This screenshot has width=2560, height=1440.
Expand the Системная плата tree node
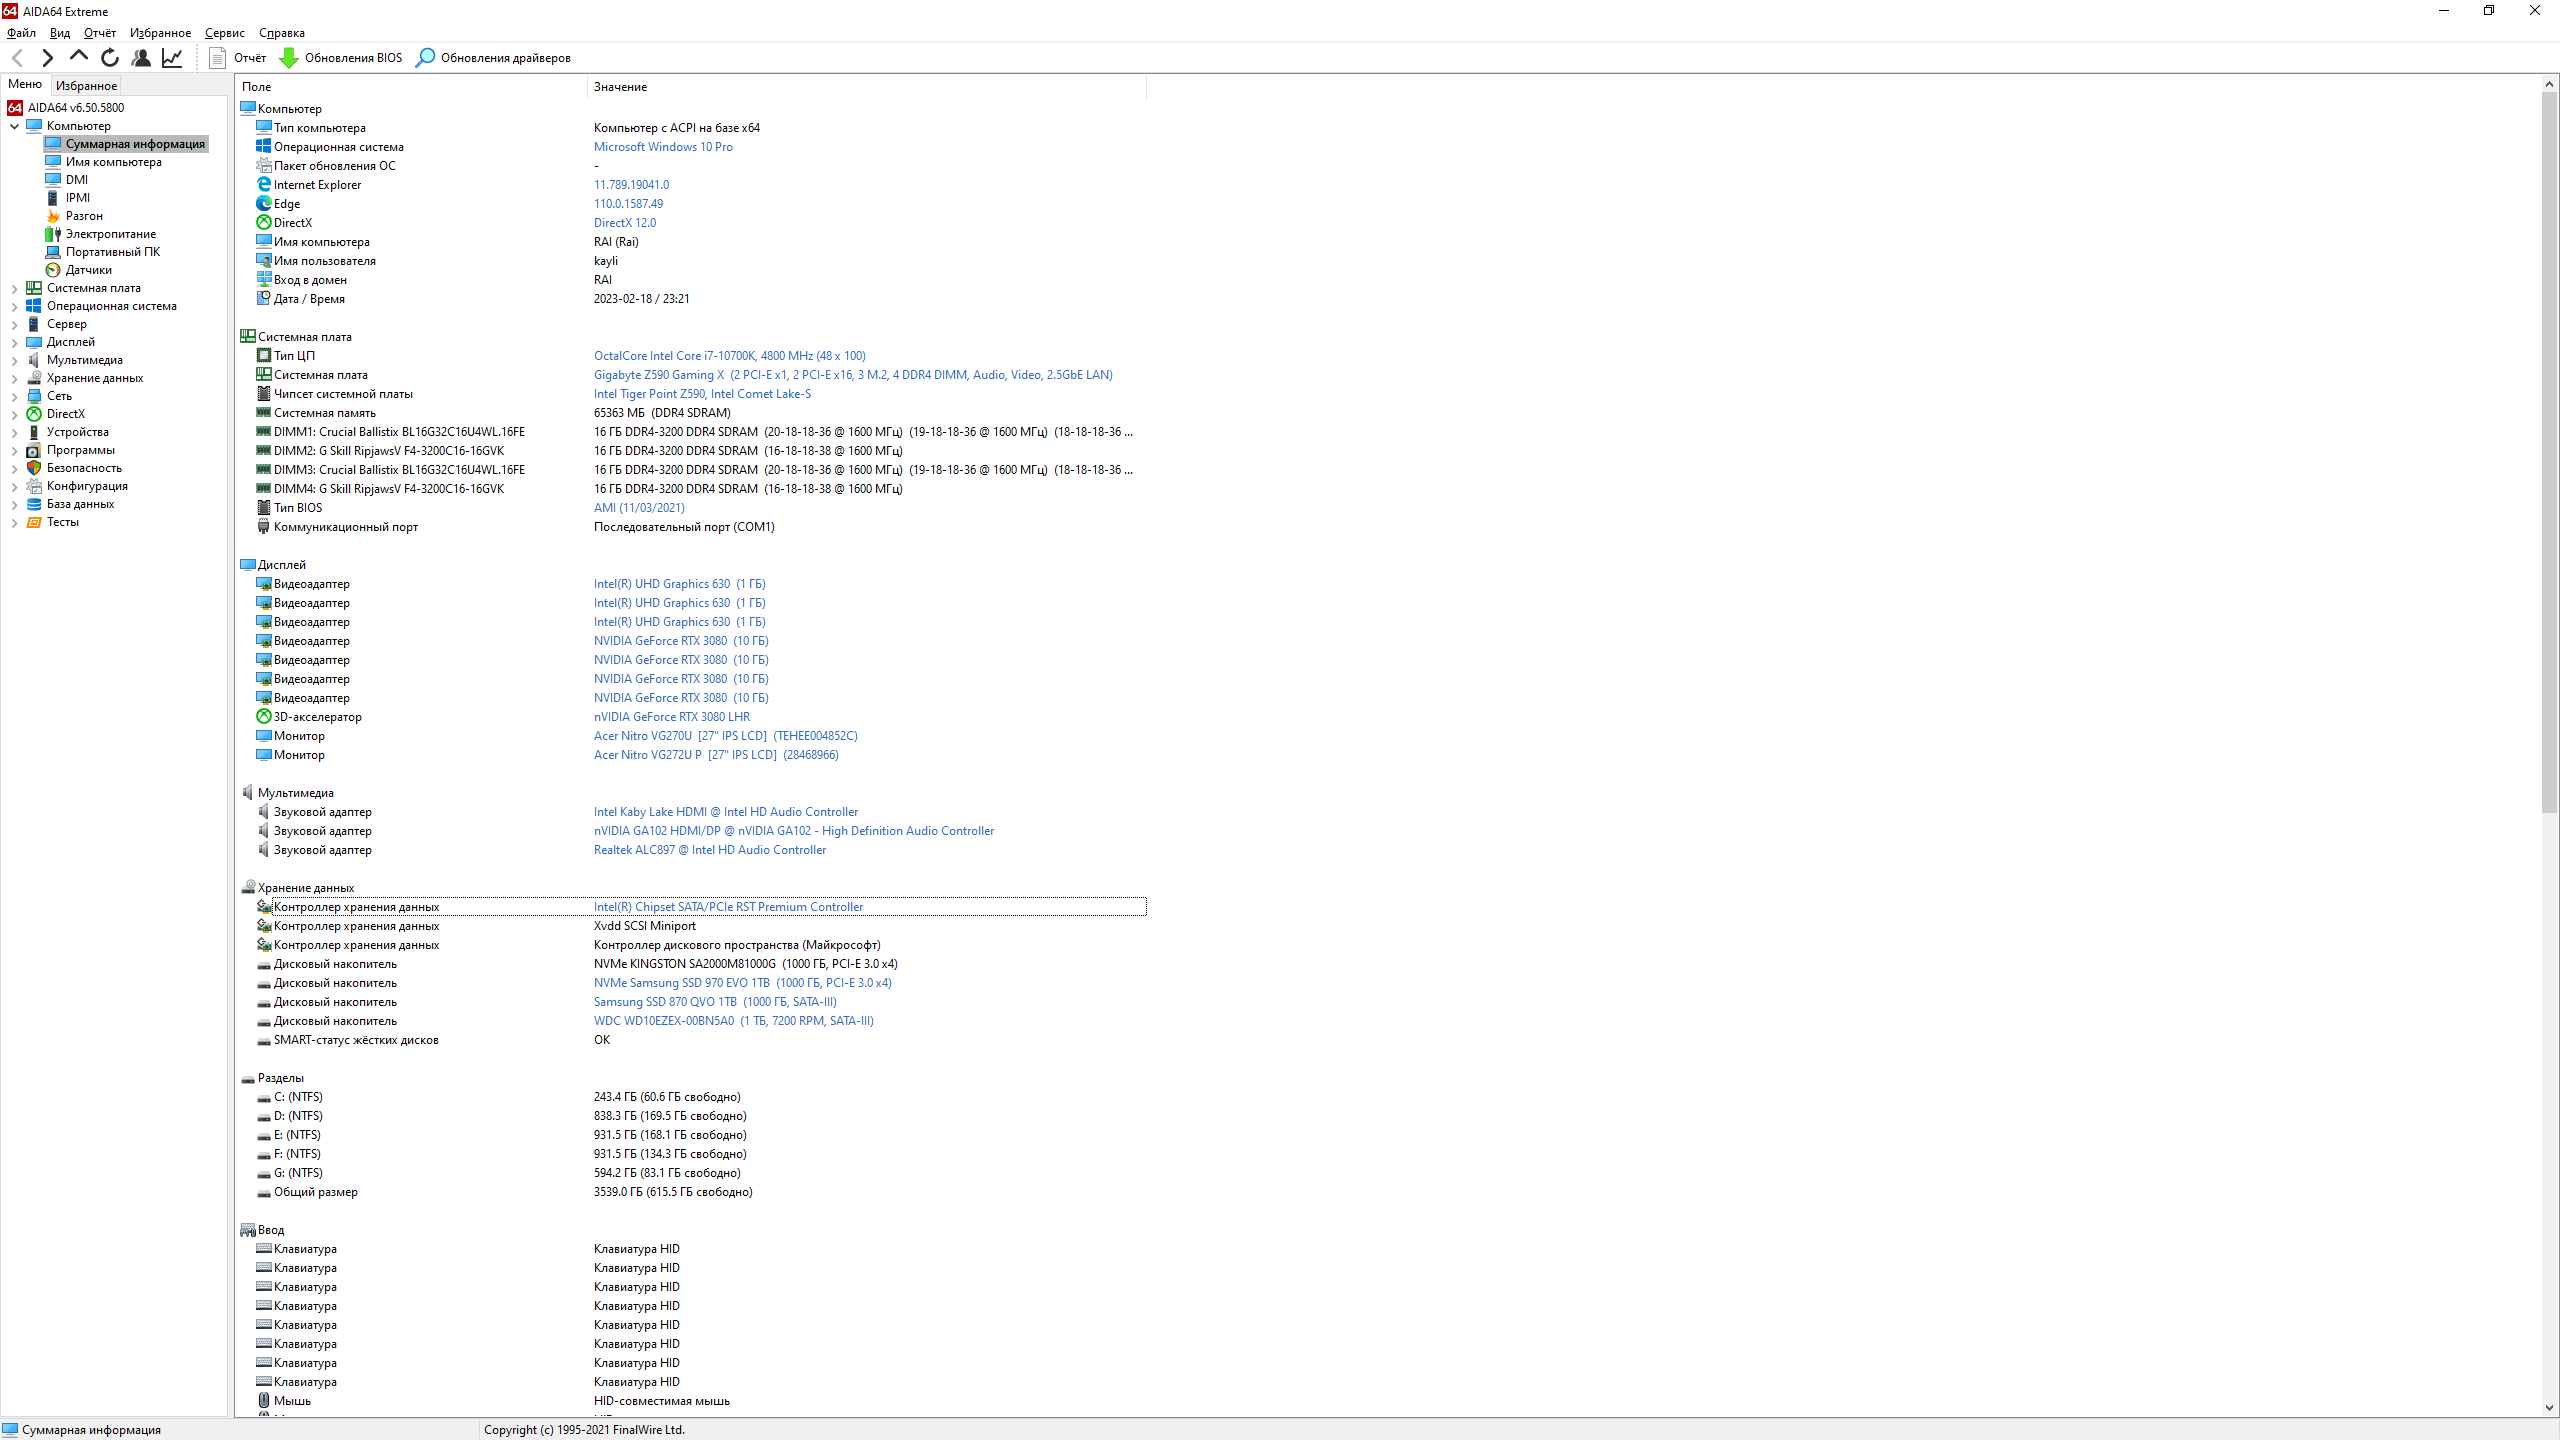tap(15, 288)
